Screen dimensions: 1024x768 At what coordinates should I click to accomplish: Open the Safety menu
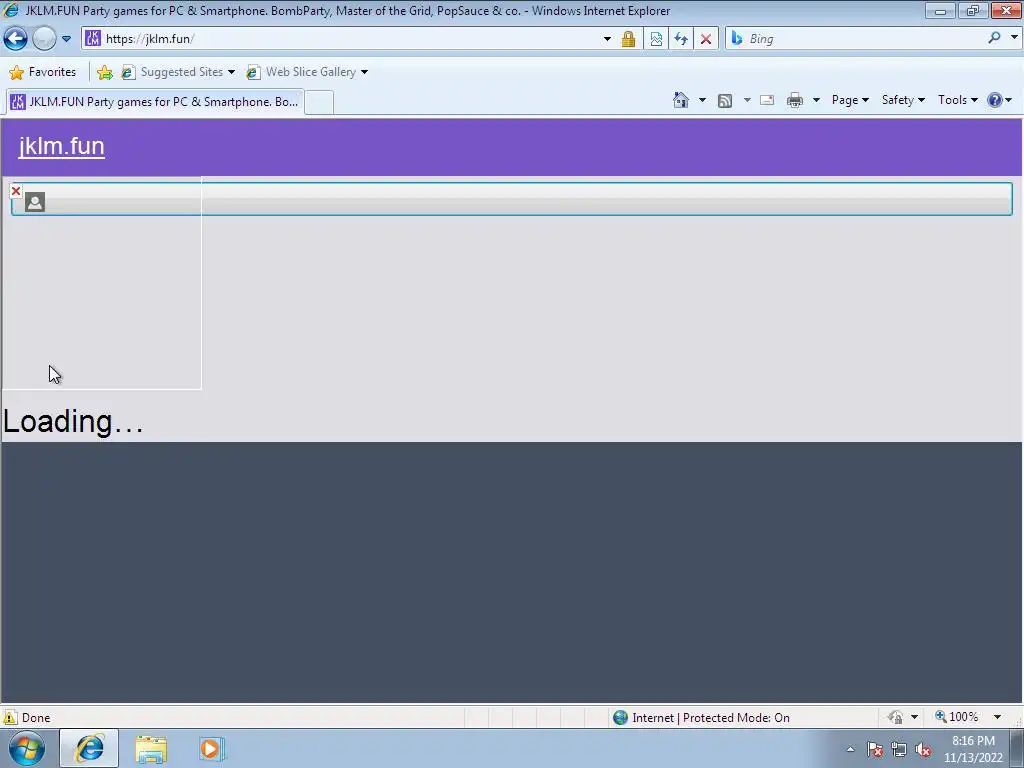pos(903,100)
